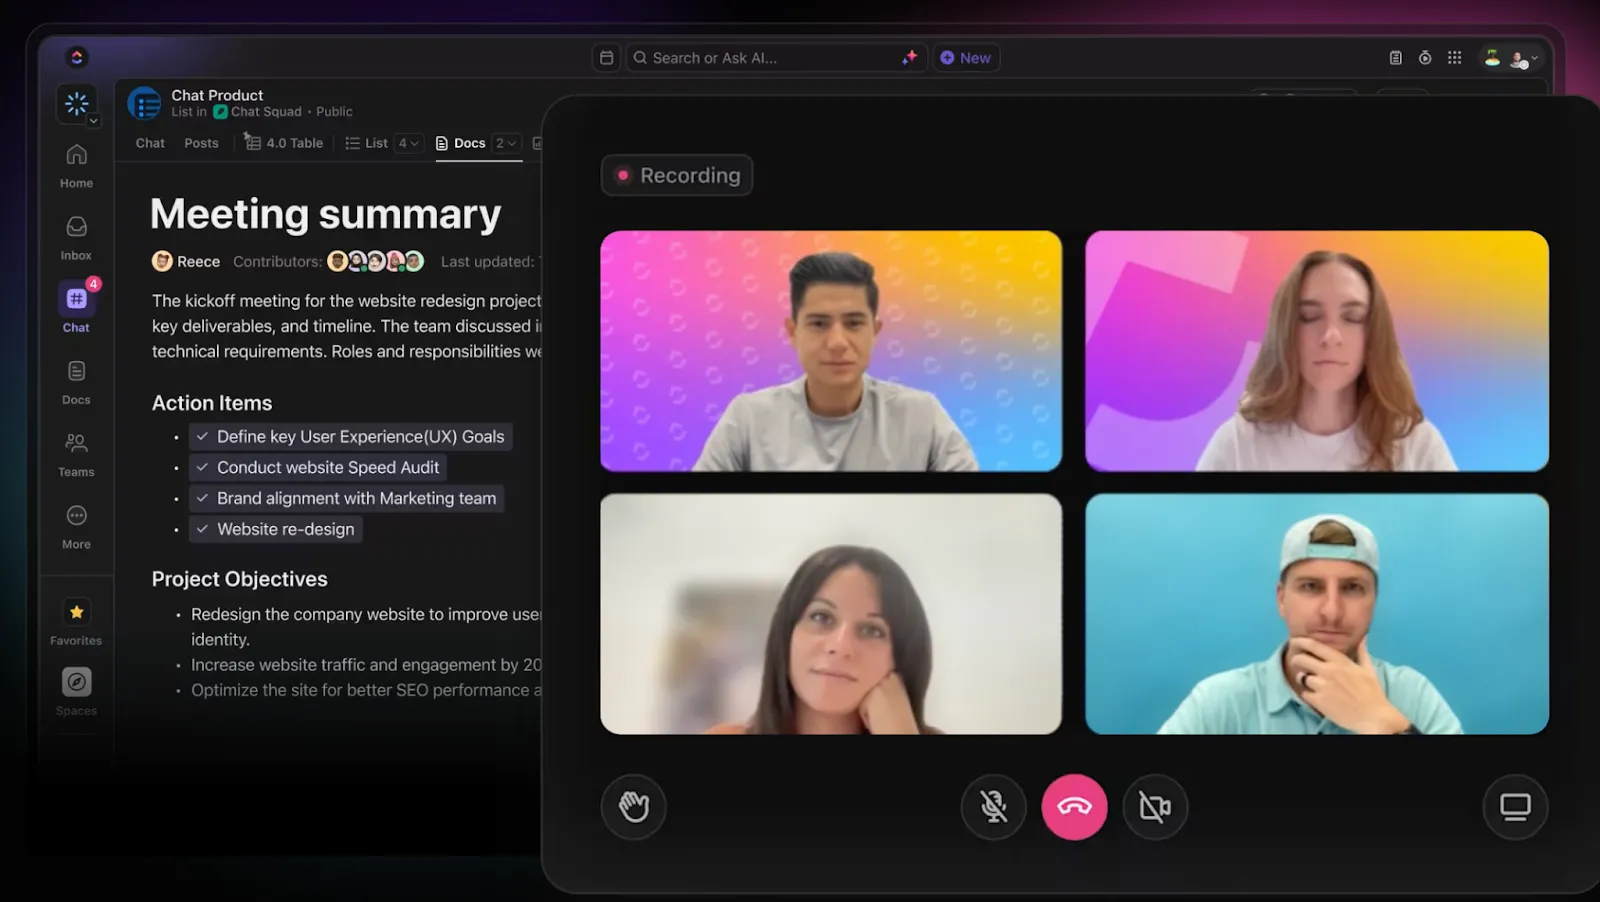1600x902 pixels.
Task: Open the More menu in the sidebar
Action: coord(76,527)
